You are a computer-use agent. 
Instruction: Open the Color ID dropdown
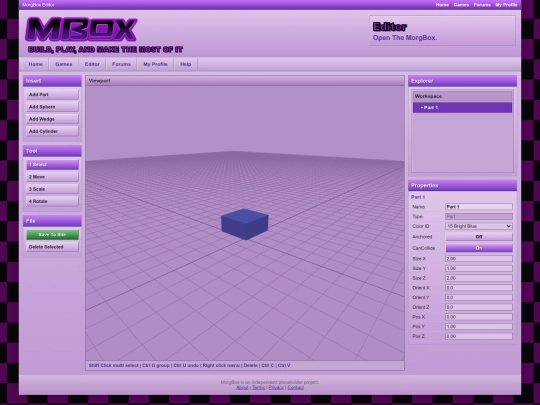point(479,226)
